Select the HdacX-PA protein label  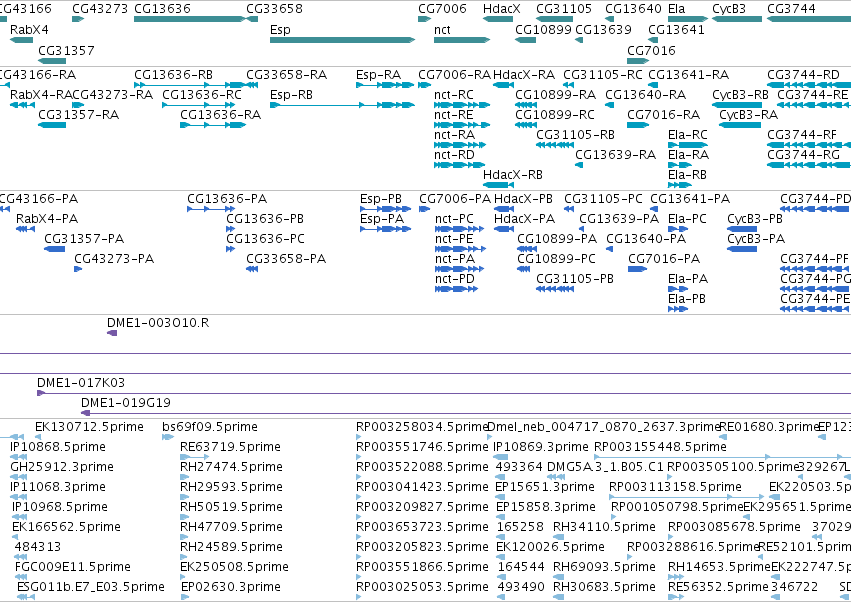(524, 219)
